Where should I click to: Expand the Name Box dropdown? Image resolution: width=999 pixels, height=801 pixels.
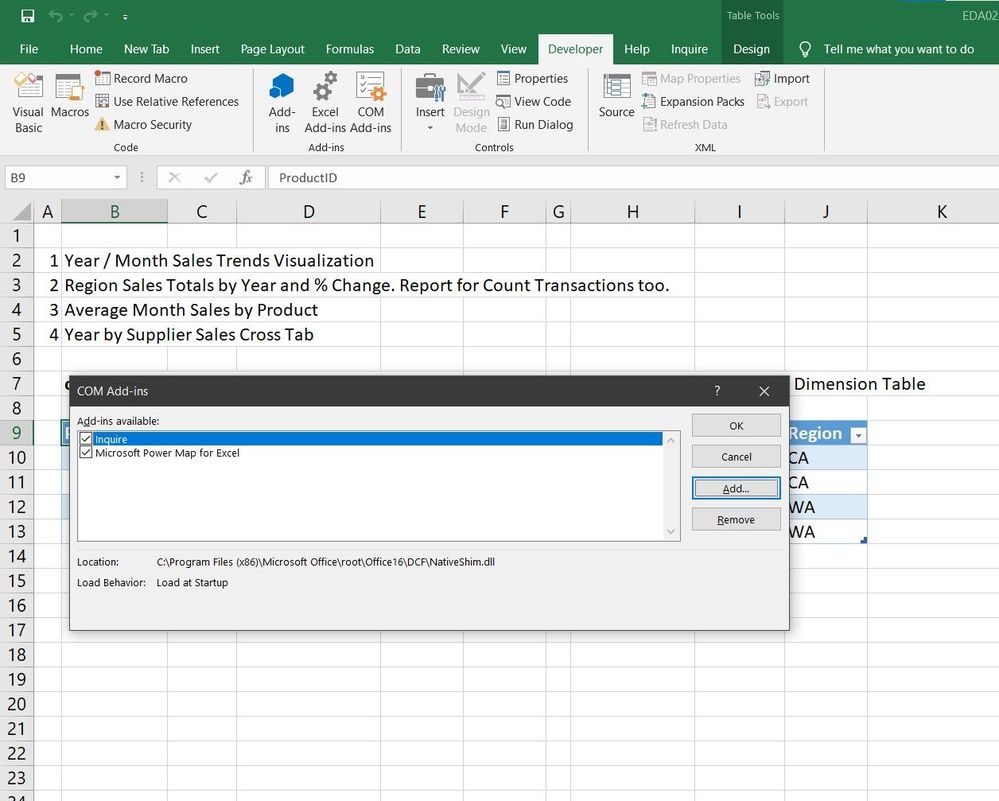117,177
